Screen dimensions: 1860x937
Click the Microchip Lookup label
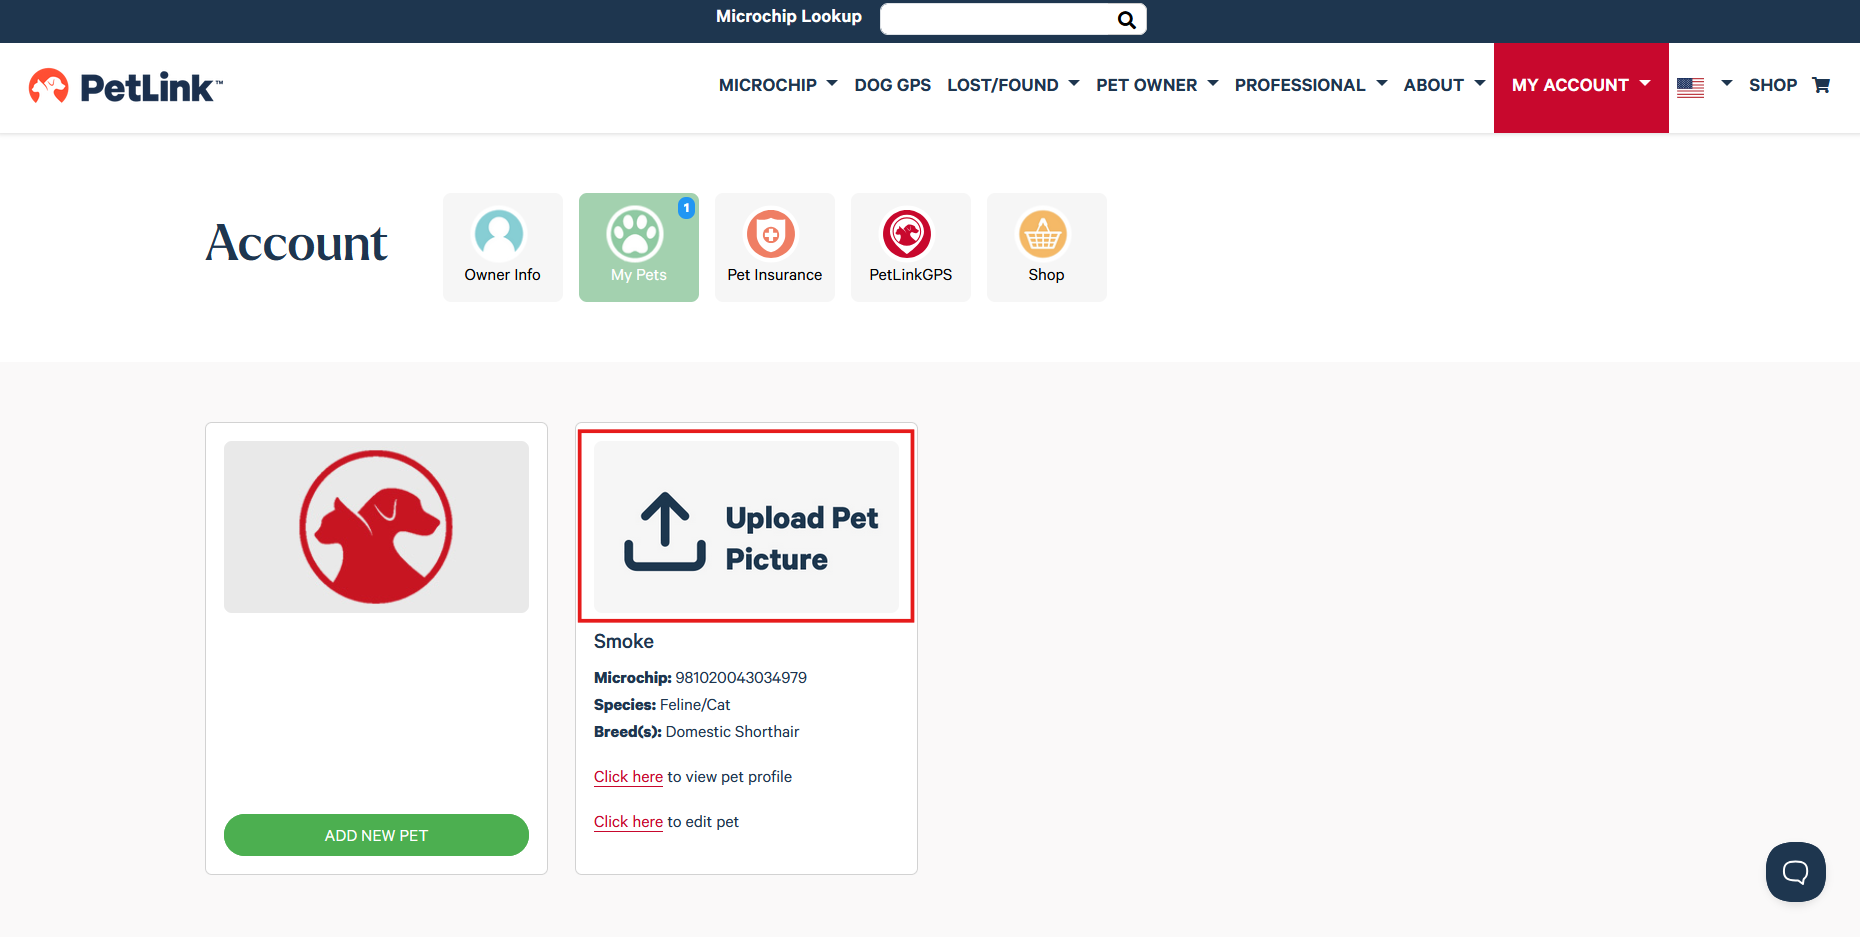789,16
